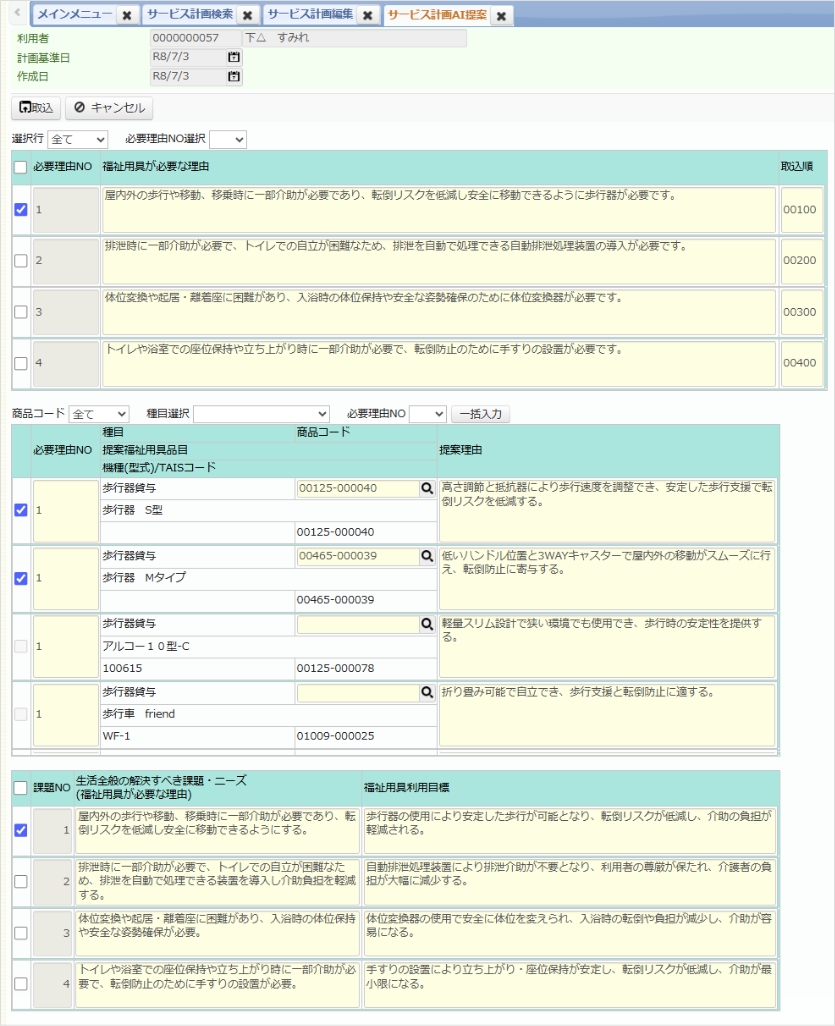This screenshot has height=1026, width=835.
Task: Open calendar picker for 作成日
Action: pos(234,77)
